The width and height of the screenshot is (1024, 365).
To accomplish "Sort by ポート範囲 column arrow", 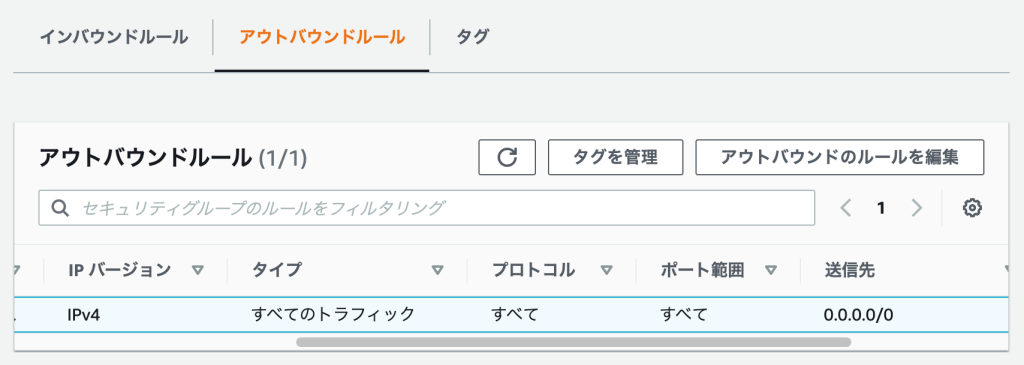I will [771, 270].
